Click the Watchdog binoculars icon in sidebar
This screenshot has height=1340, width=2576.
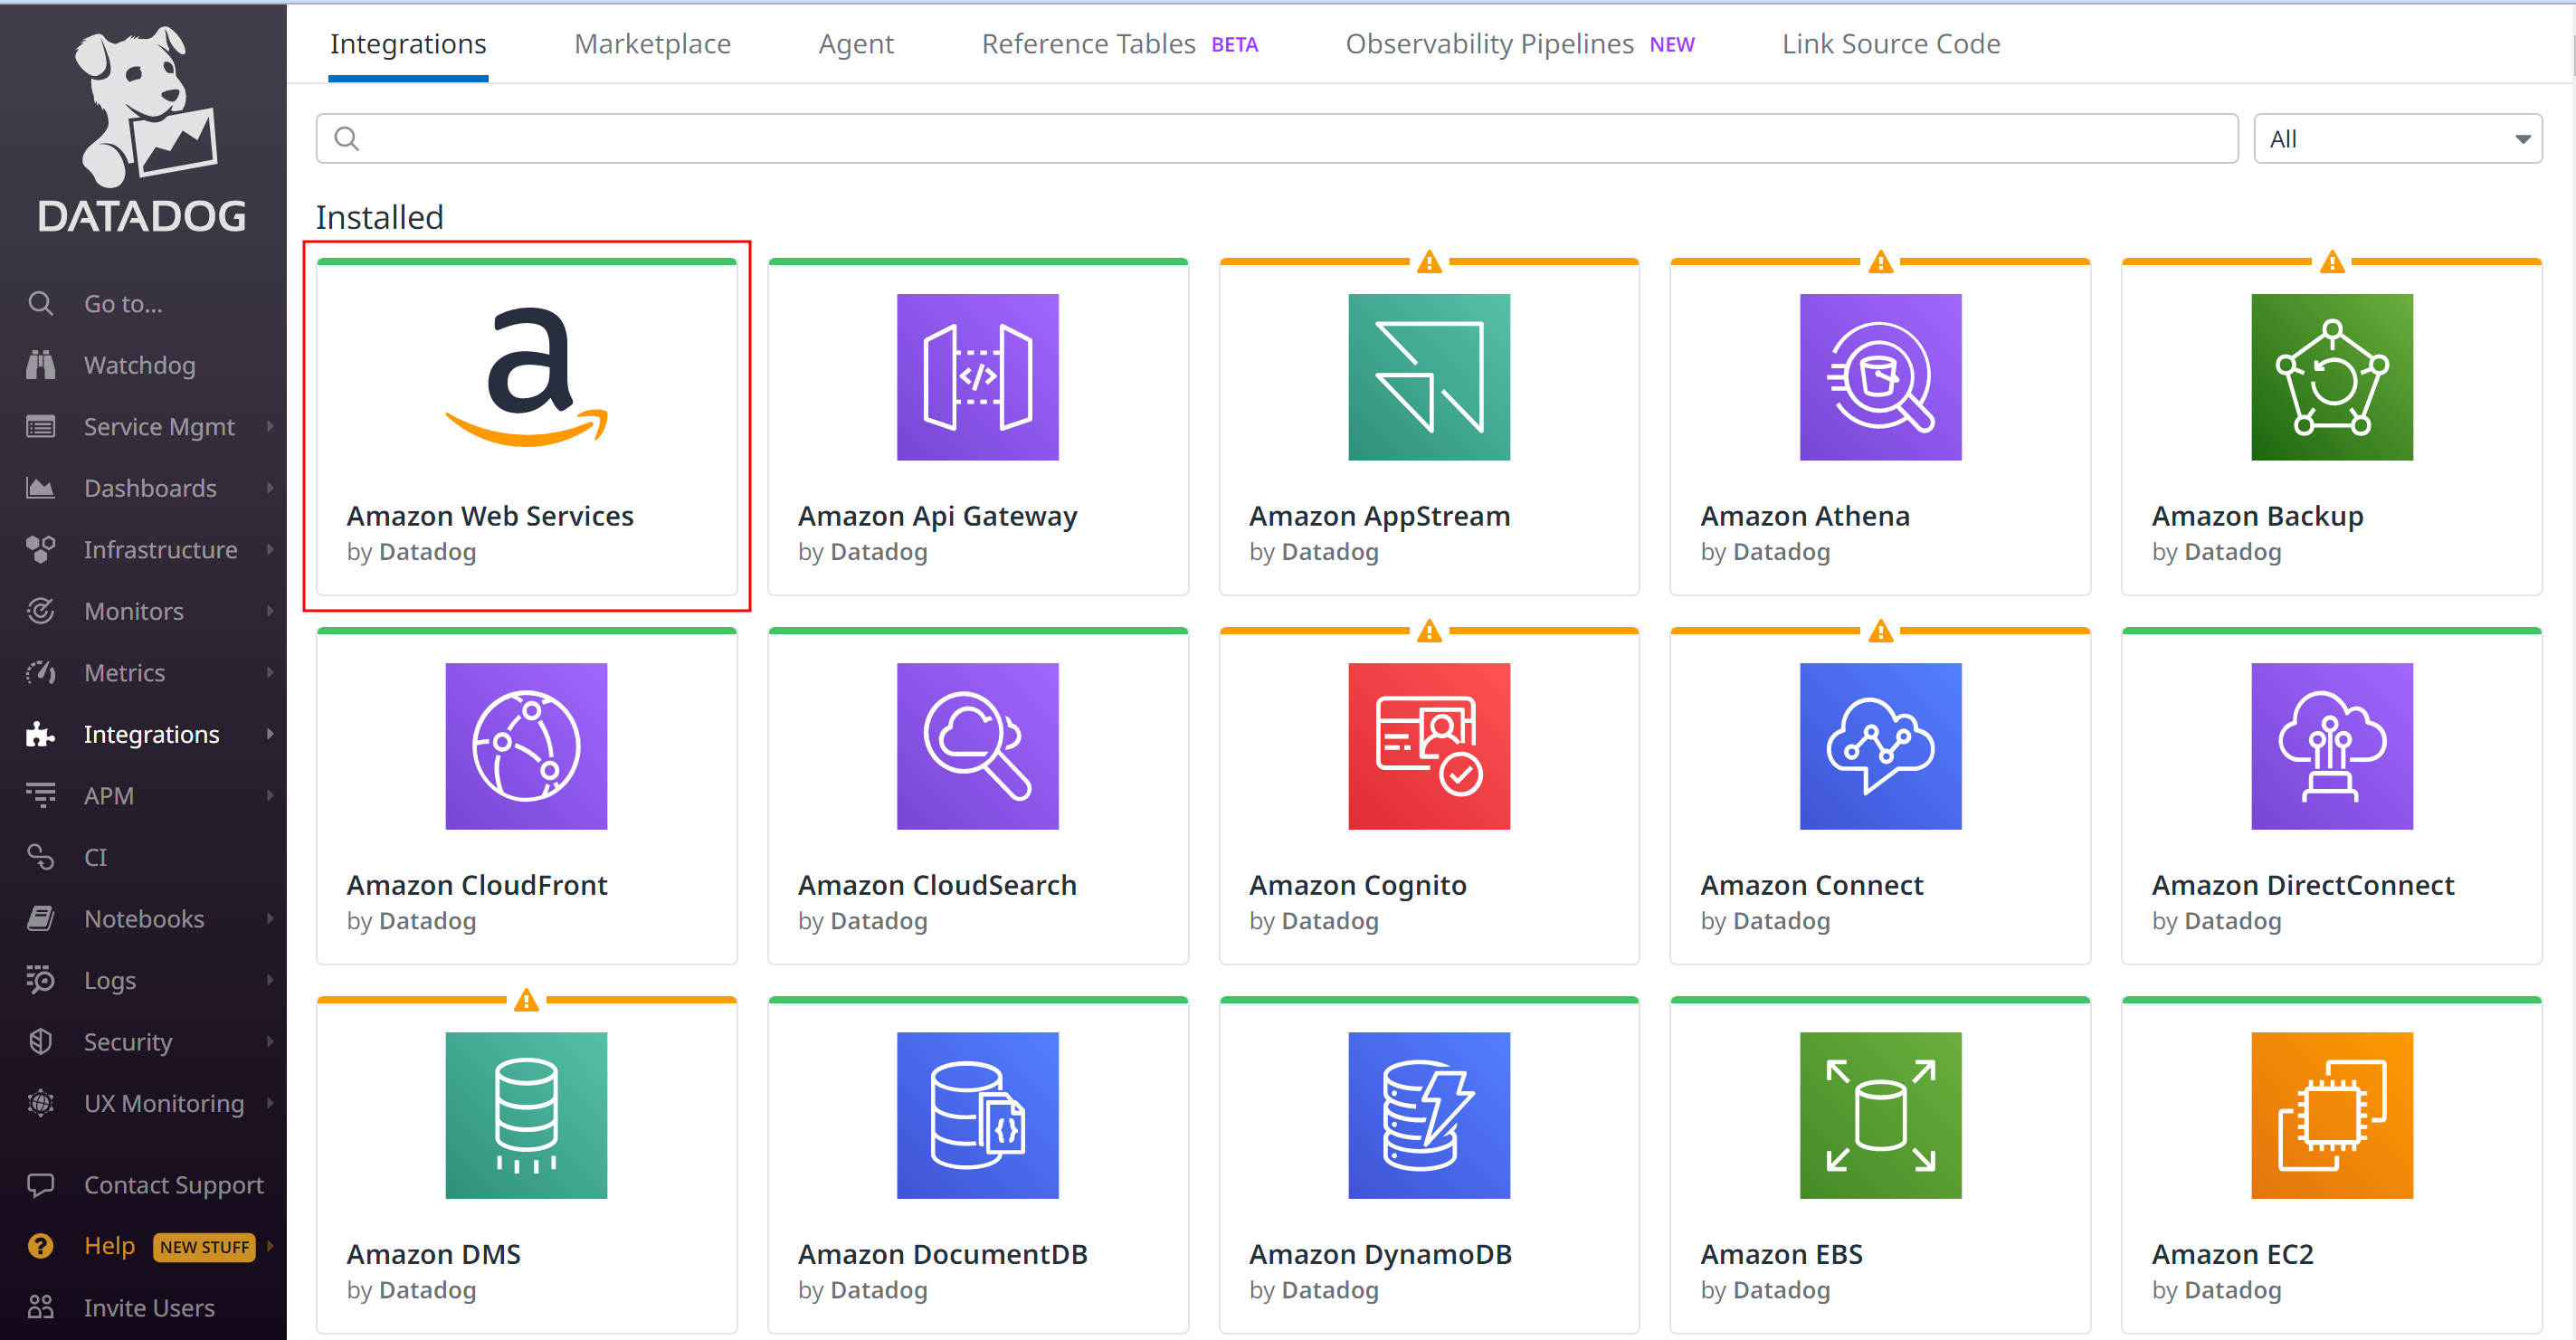point(40,365)
